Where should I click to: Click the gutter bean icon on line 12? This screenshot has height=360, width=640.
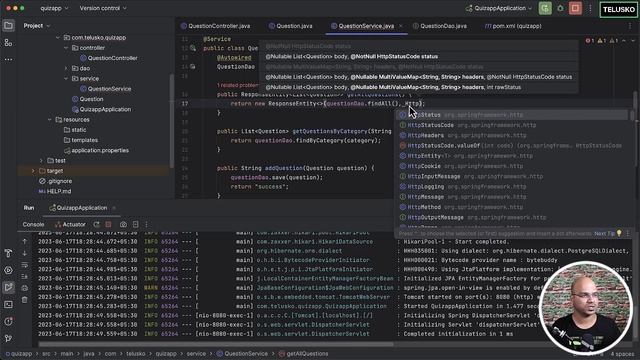(193, 48)
